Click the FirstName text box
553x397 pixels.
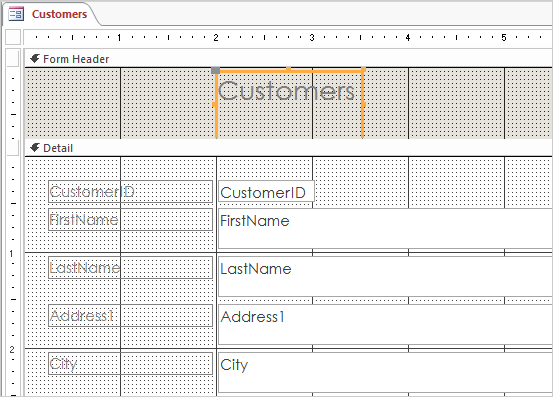point(385,228)
